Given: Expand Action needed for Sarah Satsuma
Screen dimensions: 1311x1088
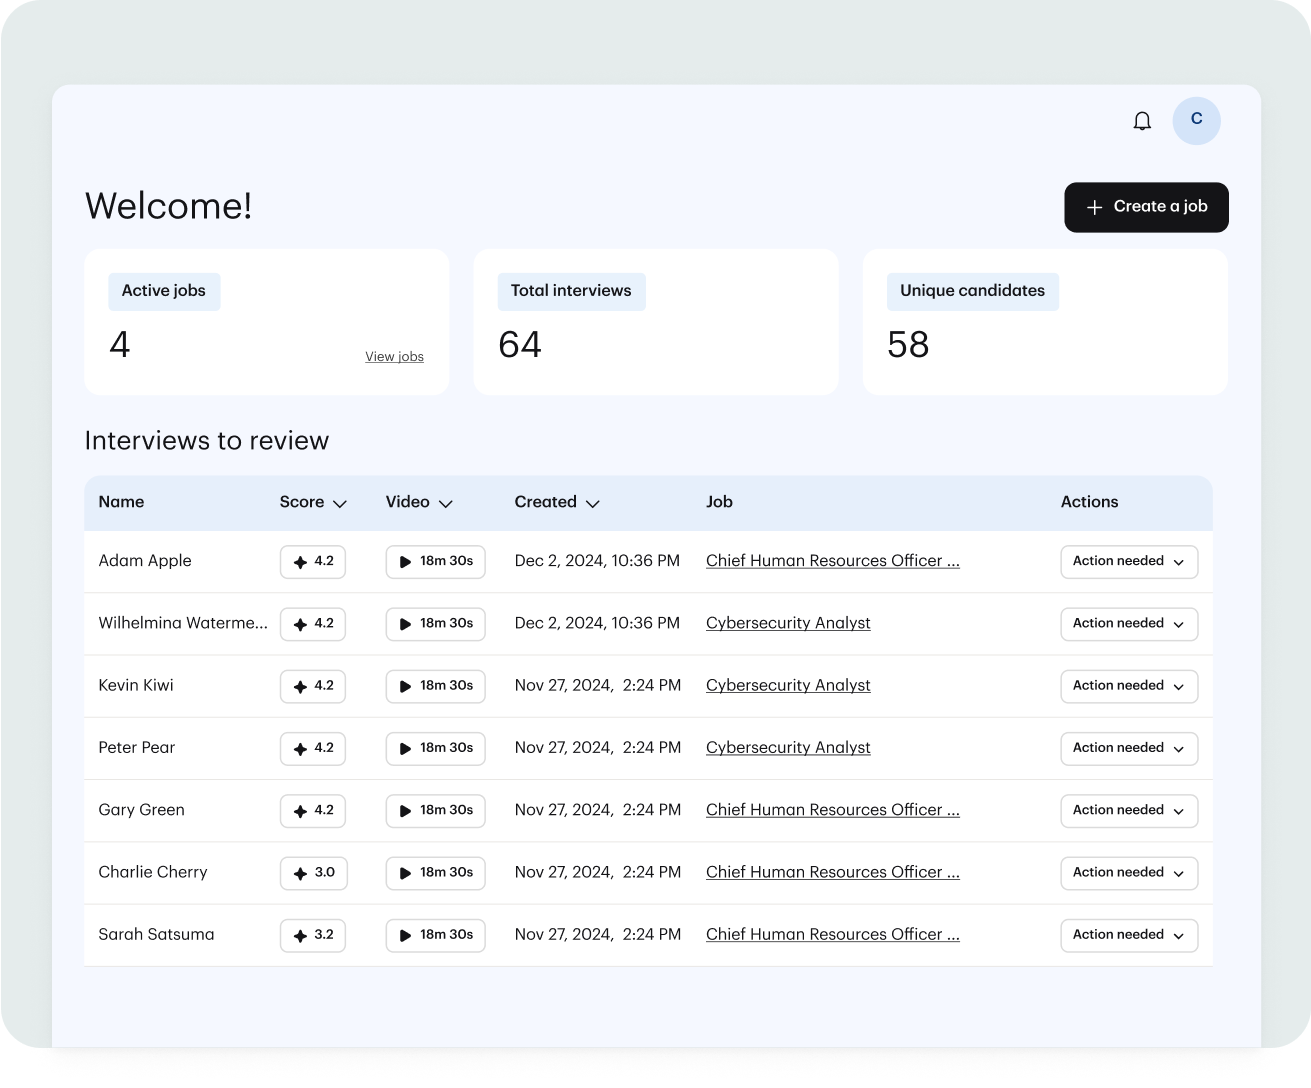Looking at the screenshot, I should click(1128, 935).
